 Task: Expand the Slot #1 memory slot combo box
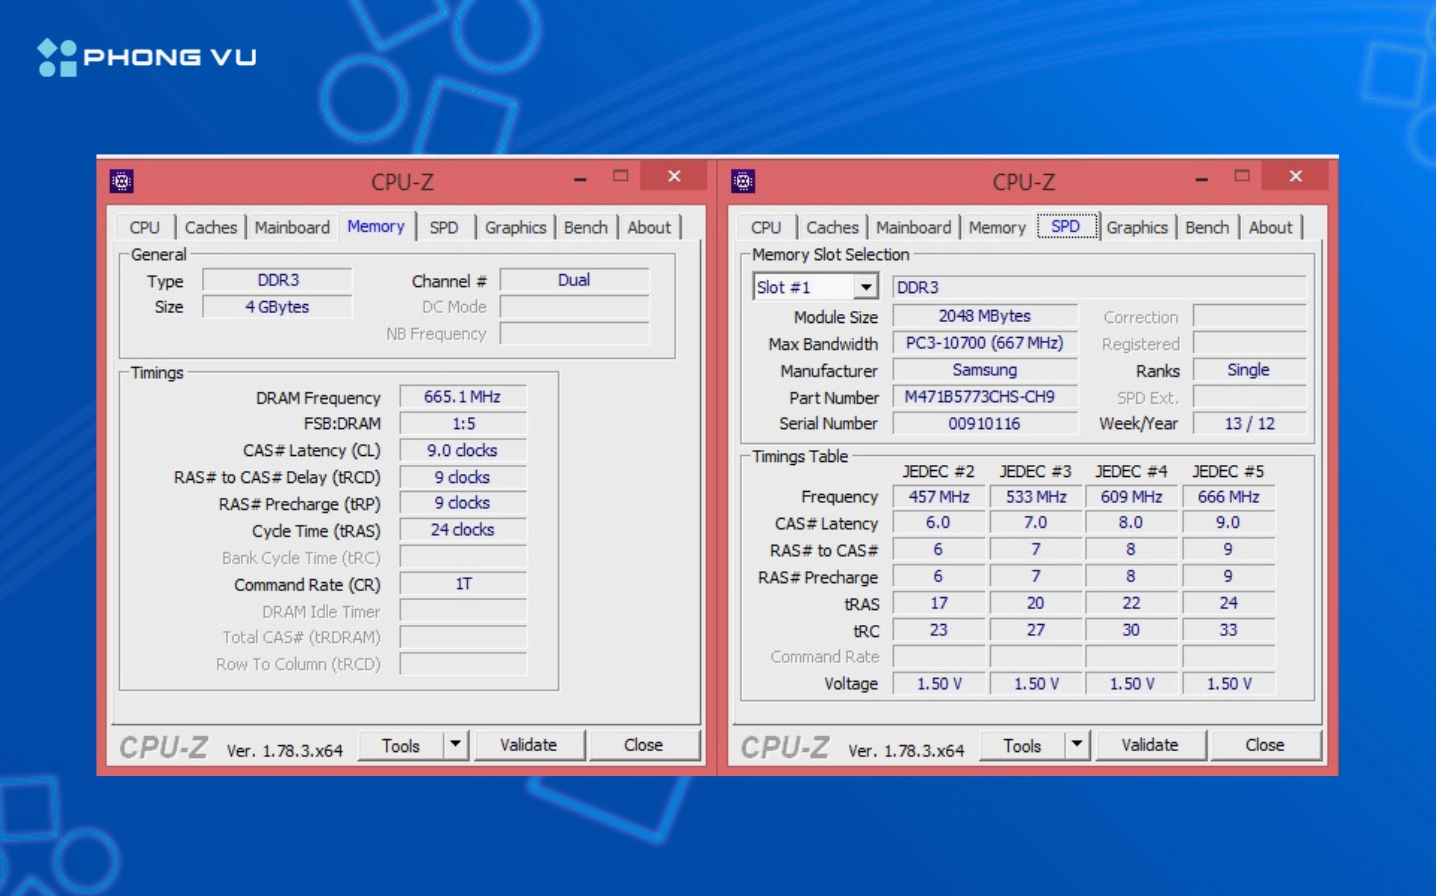tap(866, 287)
